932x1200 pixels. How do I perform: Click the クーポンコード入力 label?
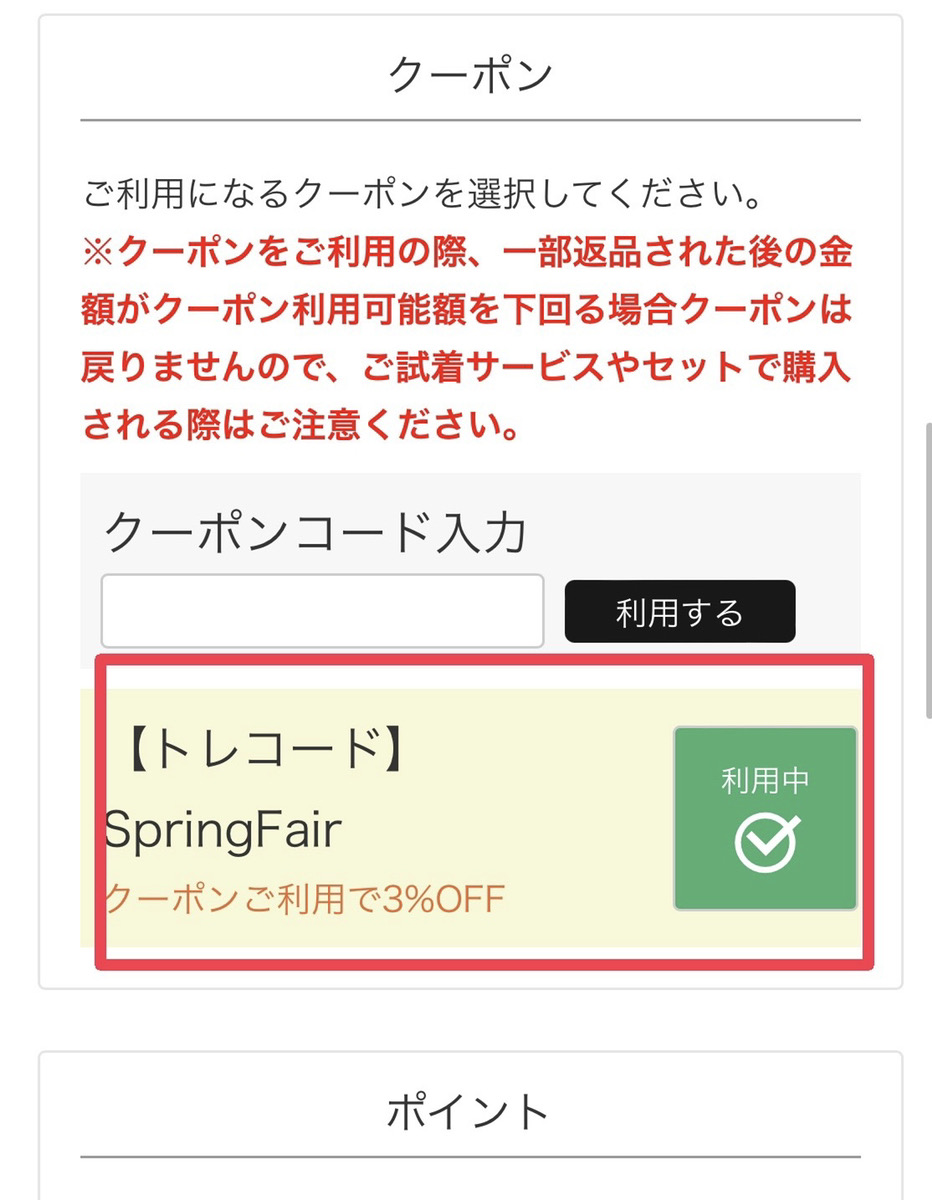pyautogui.click(x=315, y=532)
